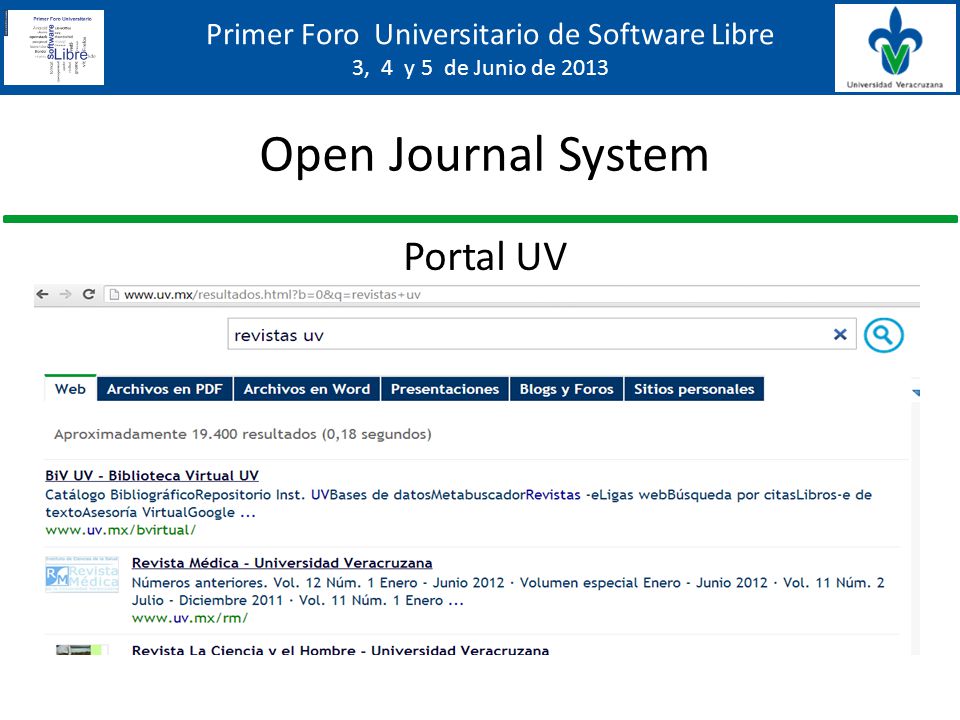Image resolution: width=960 pixels, height=720 pixels.
Task: Click the Universidad Veracruzana logo
Action: [x=895, y=48]
